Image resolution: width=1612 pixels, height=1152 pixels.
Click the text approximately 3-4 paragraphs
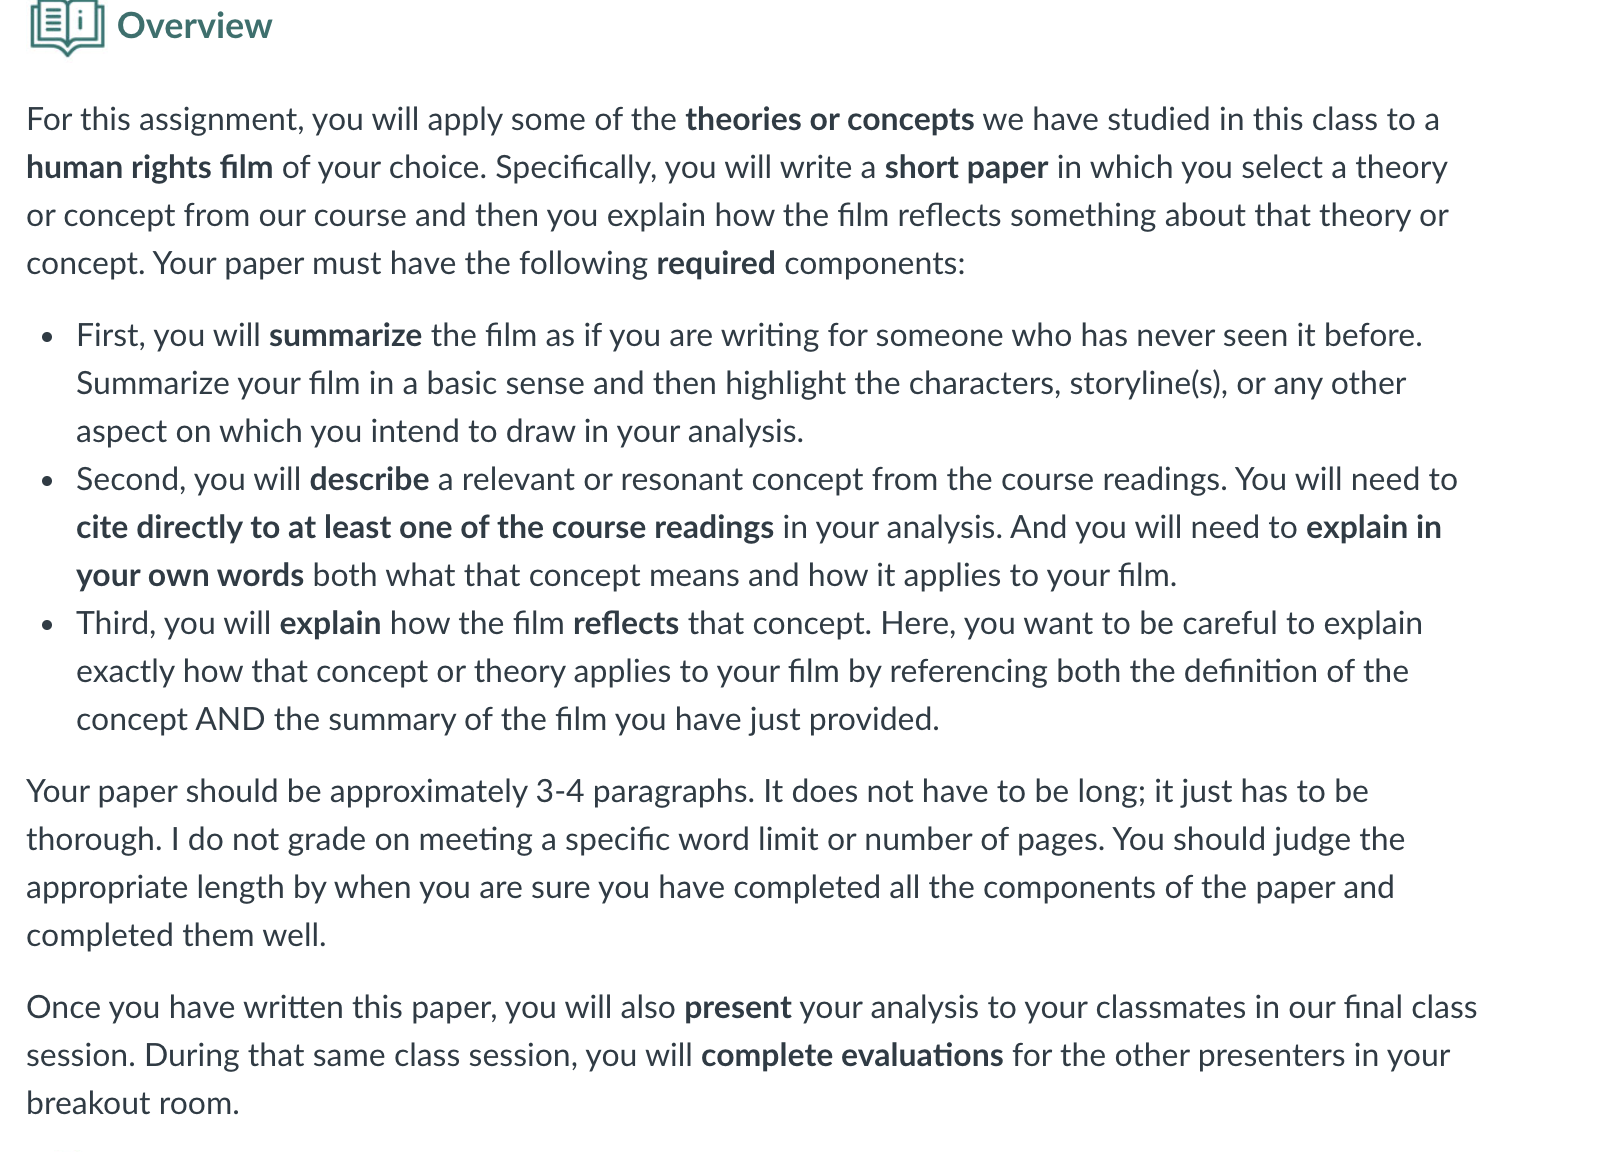(541, 791)
